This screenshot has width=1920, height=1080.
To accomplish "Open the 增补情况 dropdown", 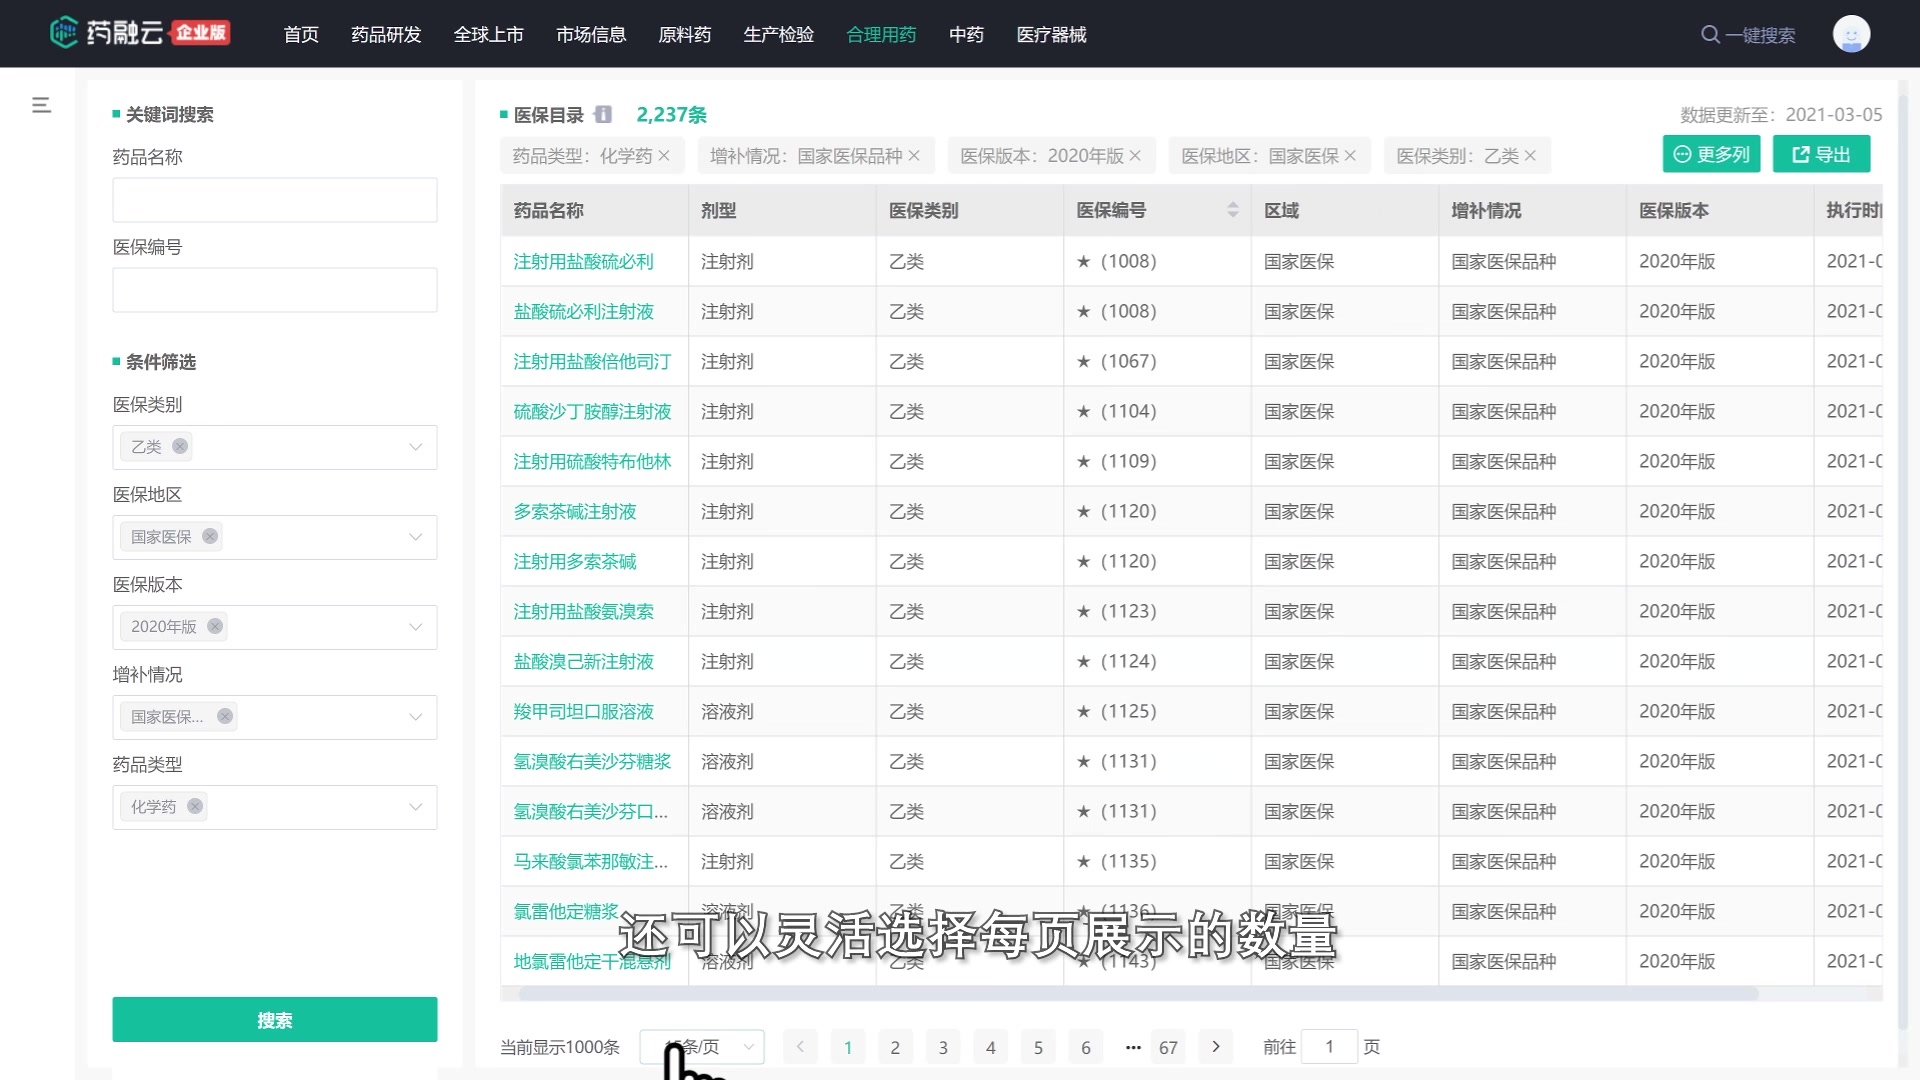I will [x=414, y=717].
